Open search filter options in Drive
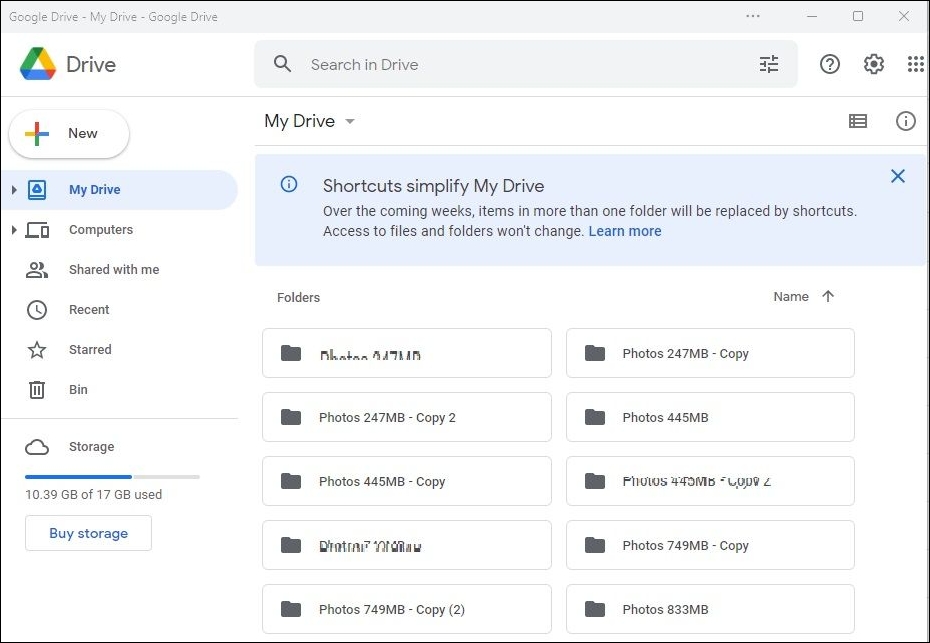The width and height of the screenshot is (930, 643). point(769,63)
